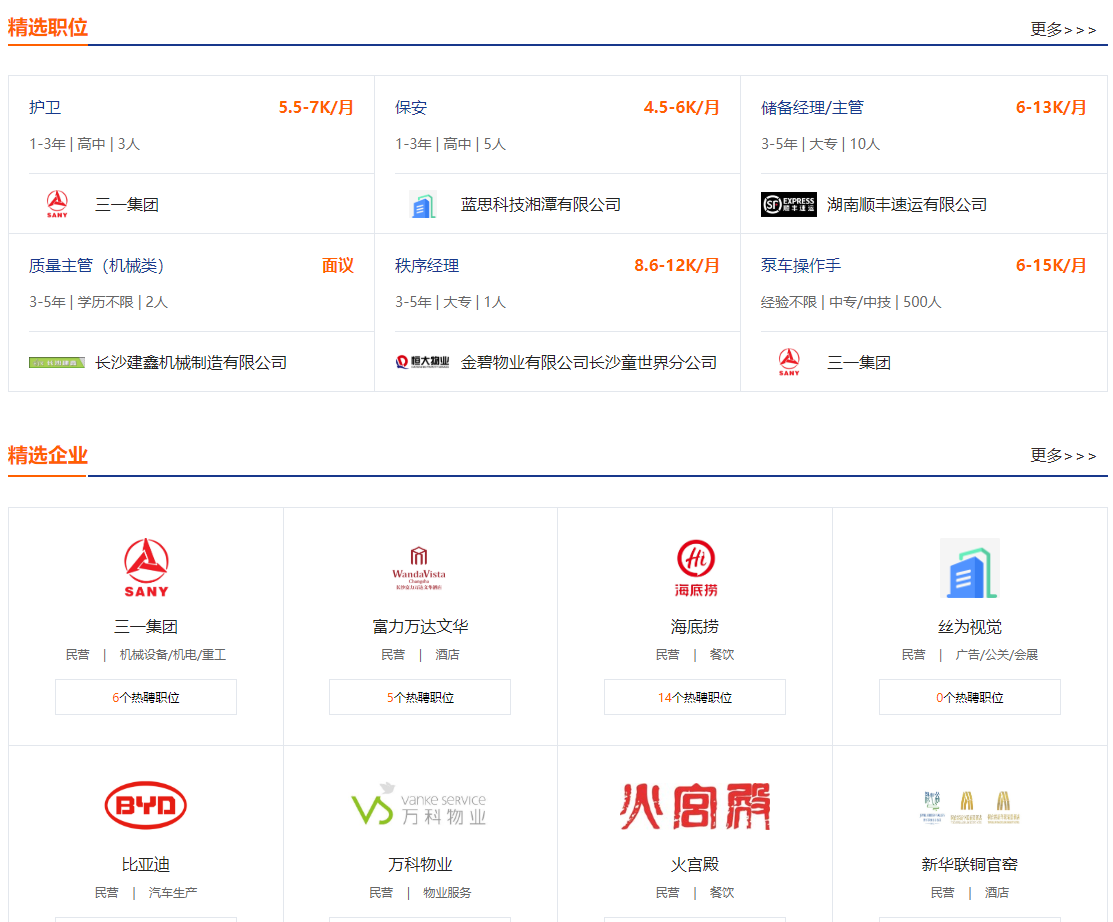Click 5个热聘职位 button under 富力万达文华
This screenshot has width=1113, height=922.
pyautogui.click(x=420, y=697)
